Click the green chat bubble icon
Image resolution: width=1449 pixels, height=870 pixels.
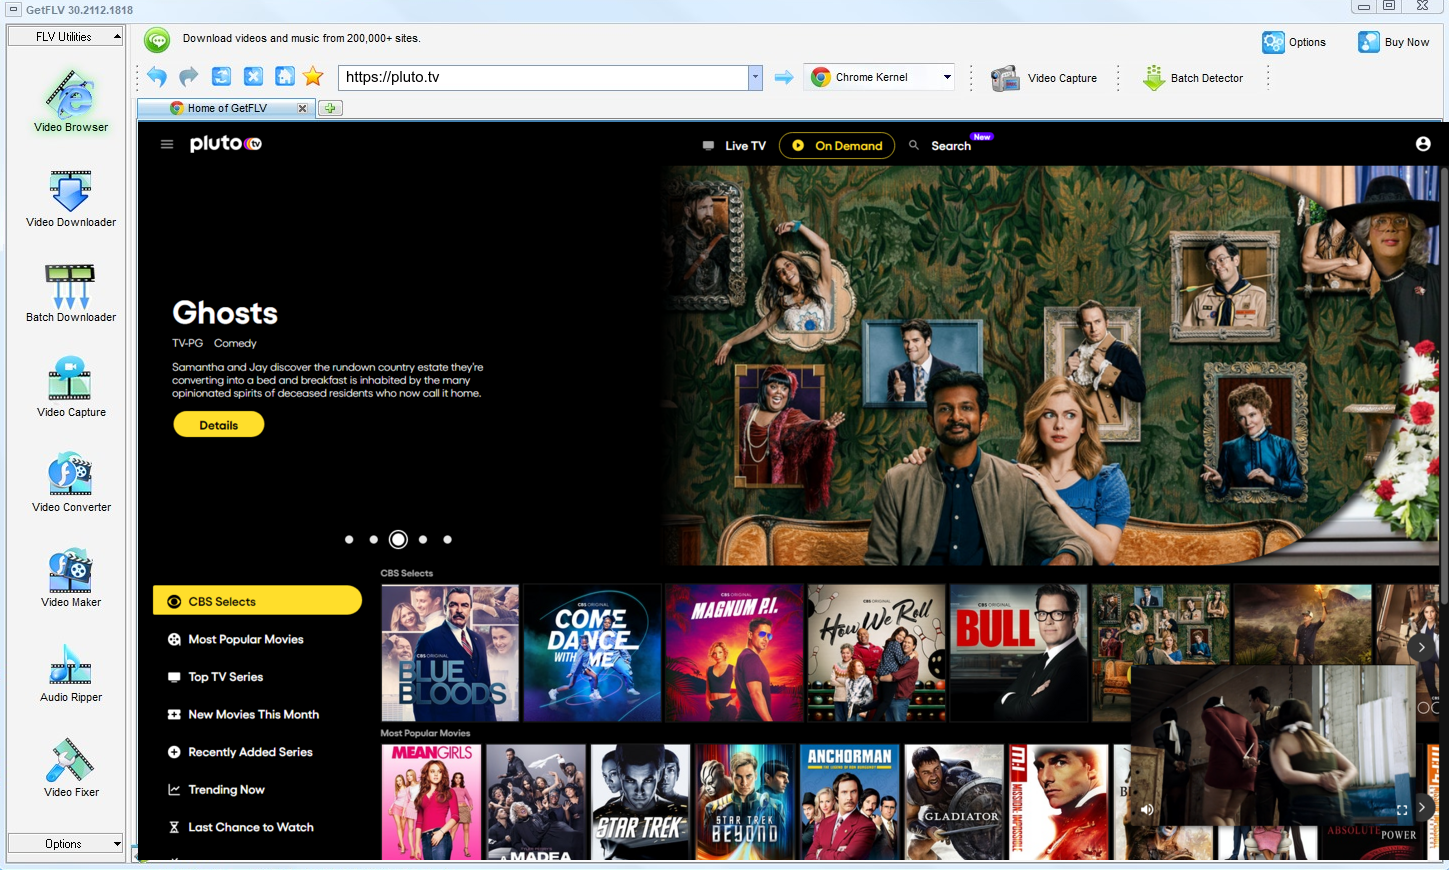(157, 40)
